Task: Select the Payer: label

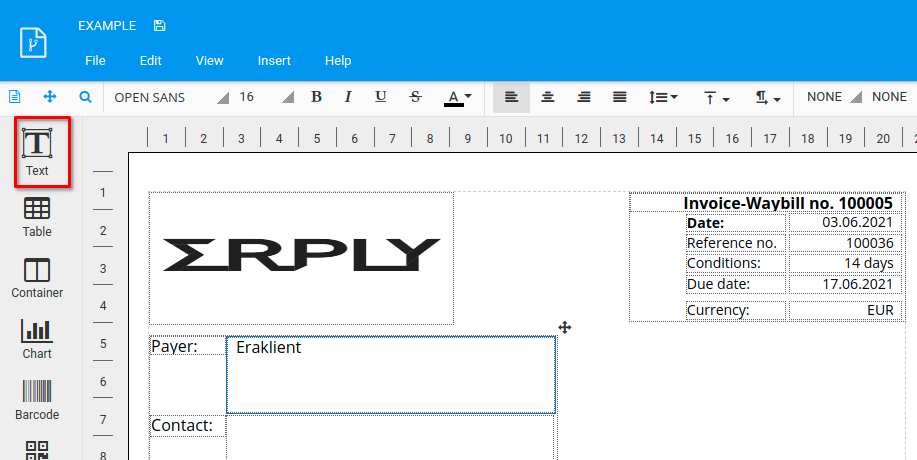Action: [174, 346]
